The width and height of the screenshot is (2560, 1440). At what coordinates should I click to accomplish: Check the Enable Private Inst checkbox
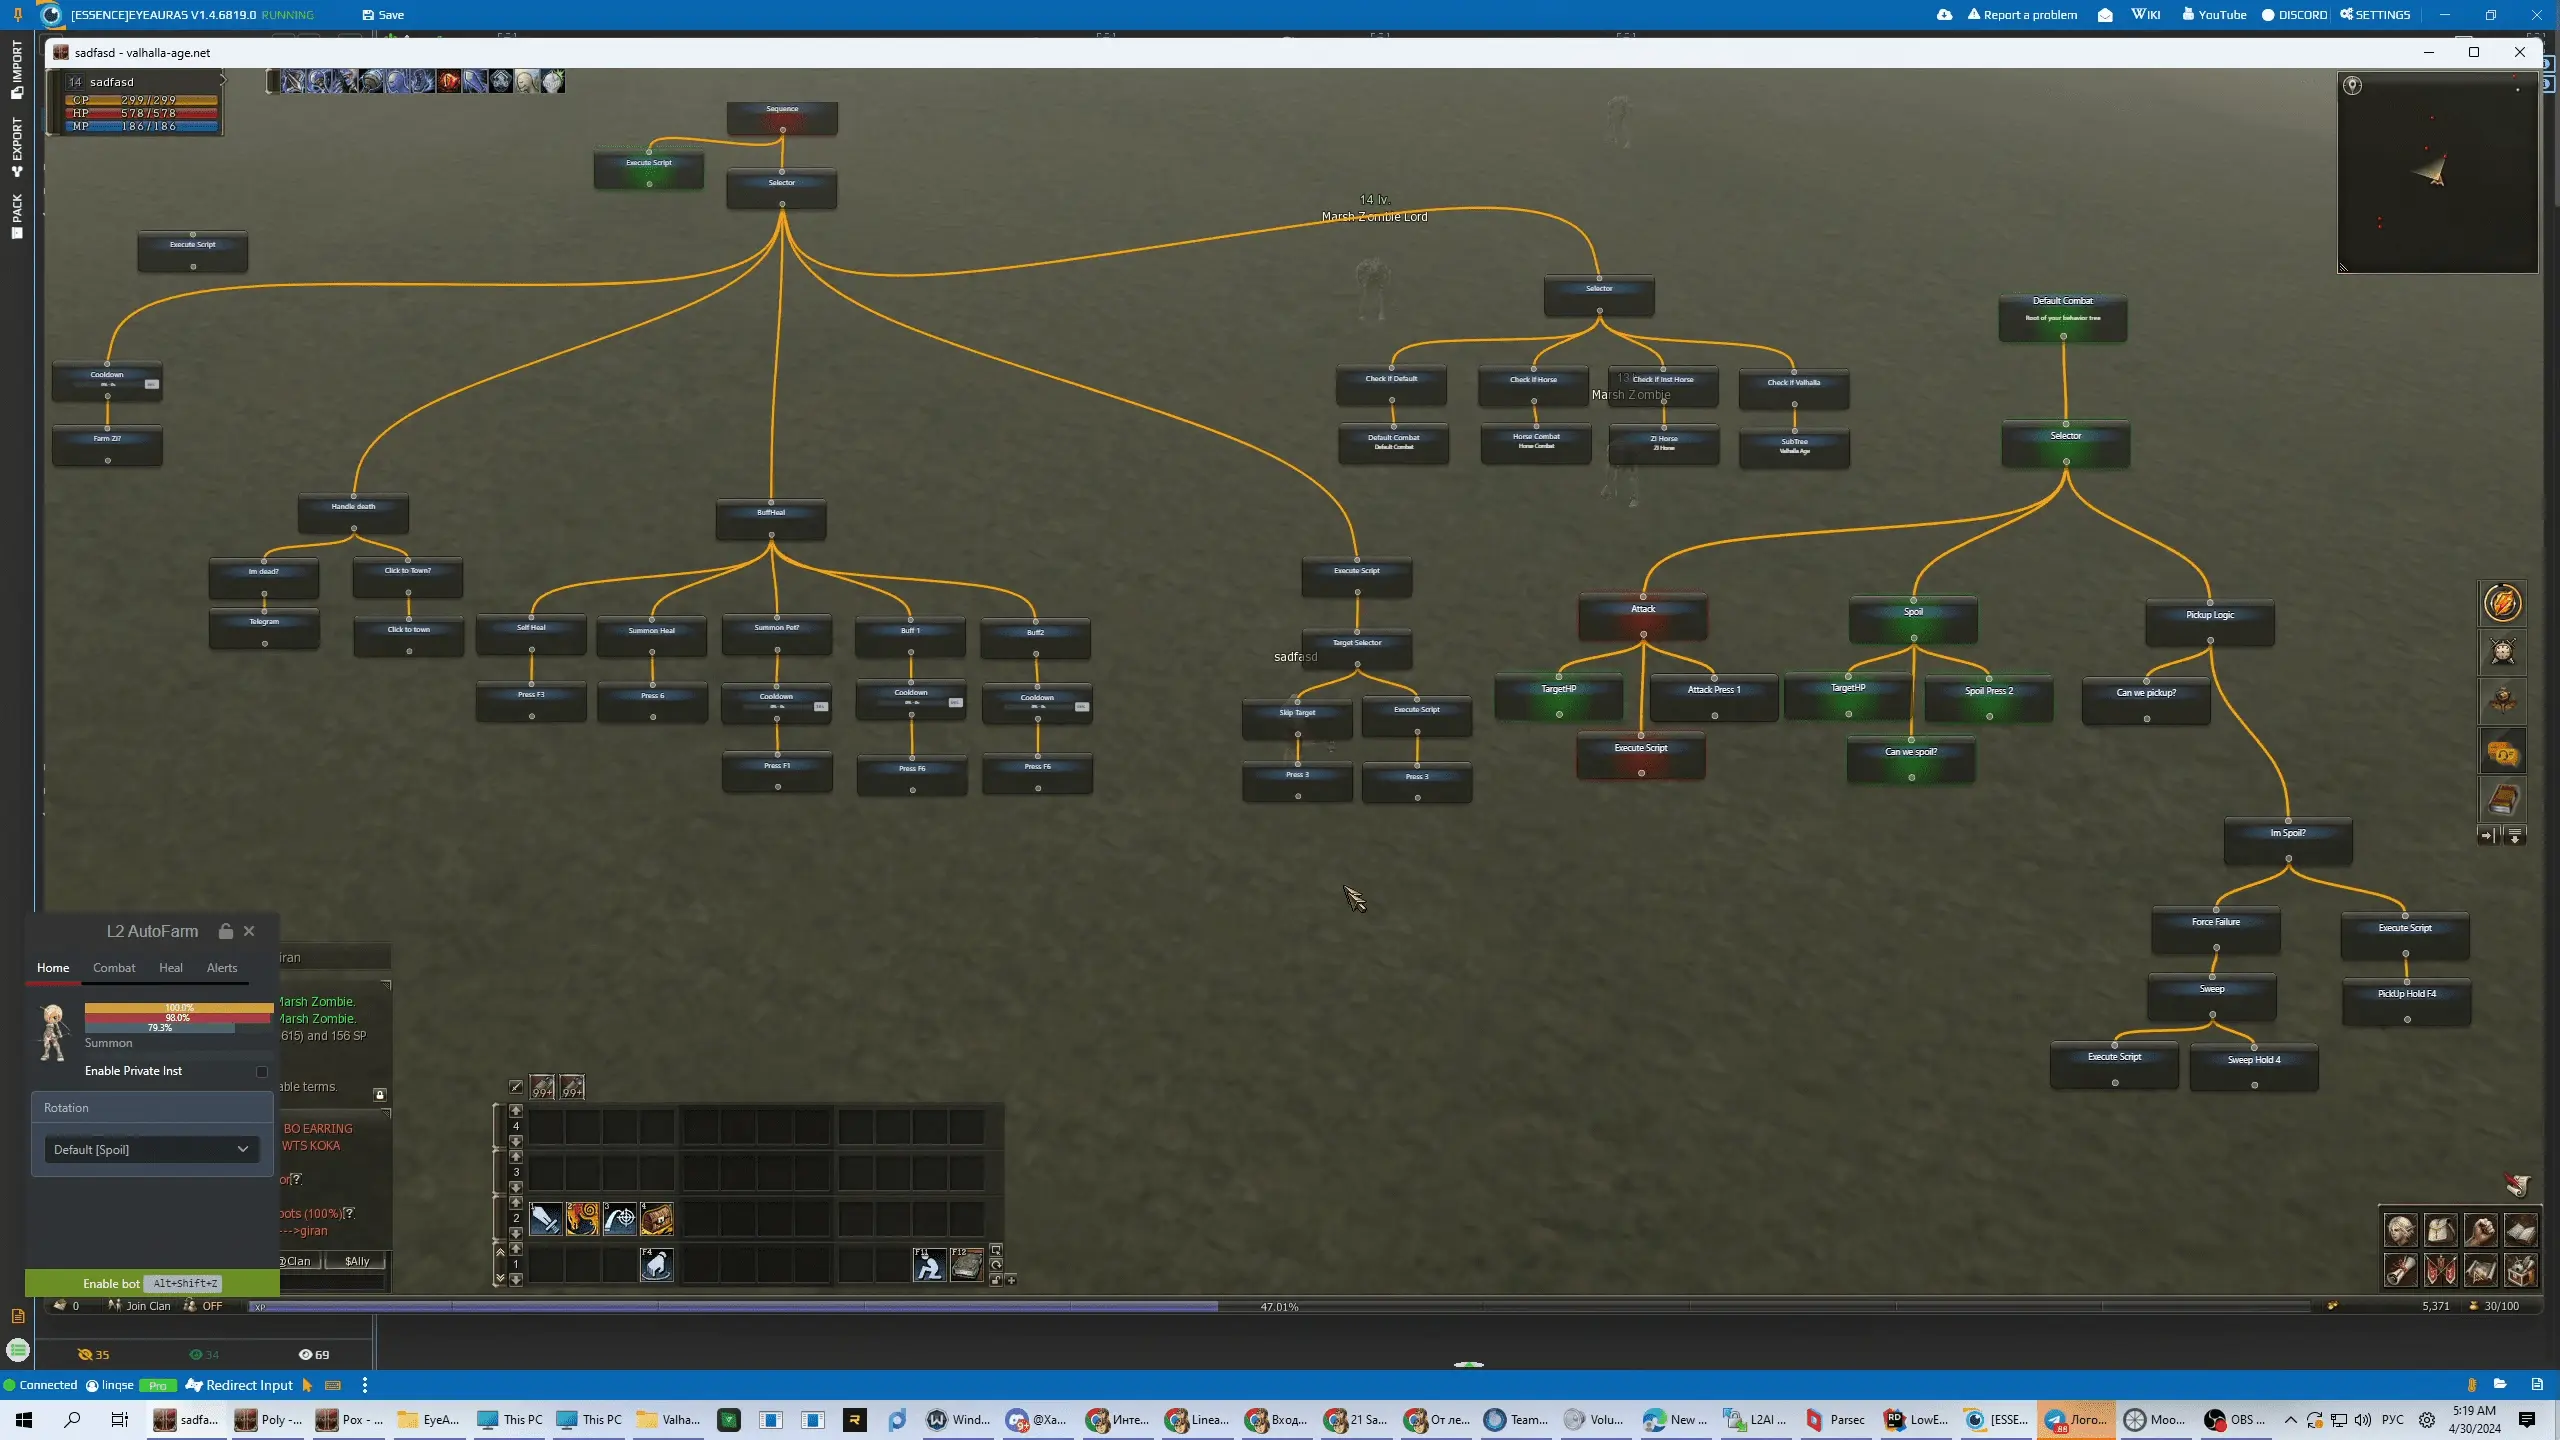click(262, 1071)
